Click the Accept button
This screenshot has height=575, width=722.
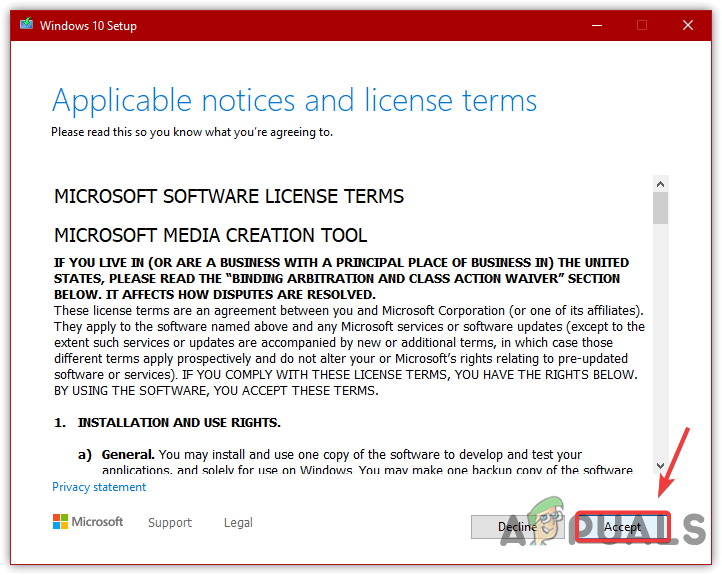point(622,526)
